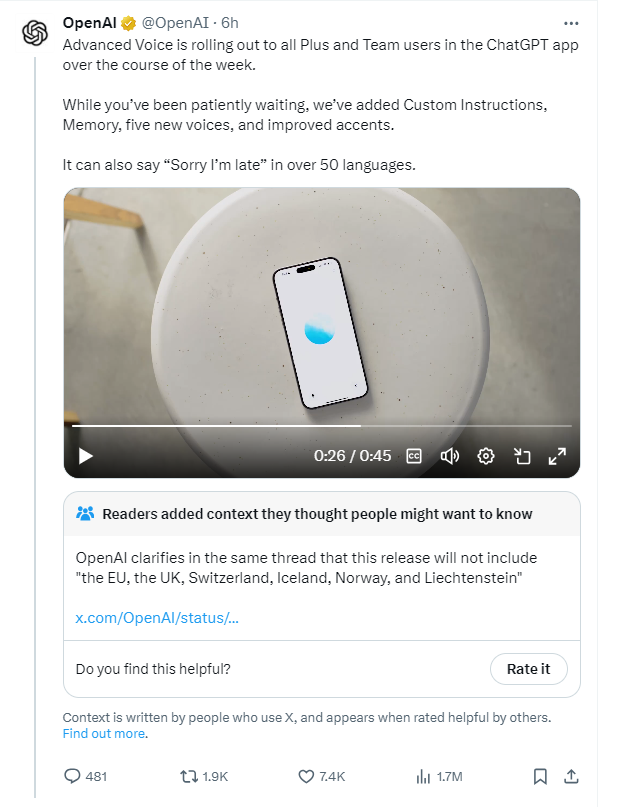Open video settings gear
This screenshot has width=621, height=807.
pyautogui.click(x=486, y=456)
